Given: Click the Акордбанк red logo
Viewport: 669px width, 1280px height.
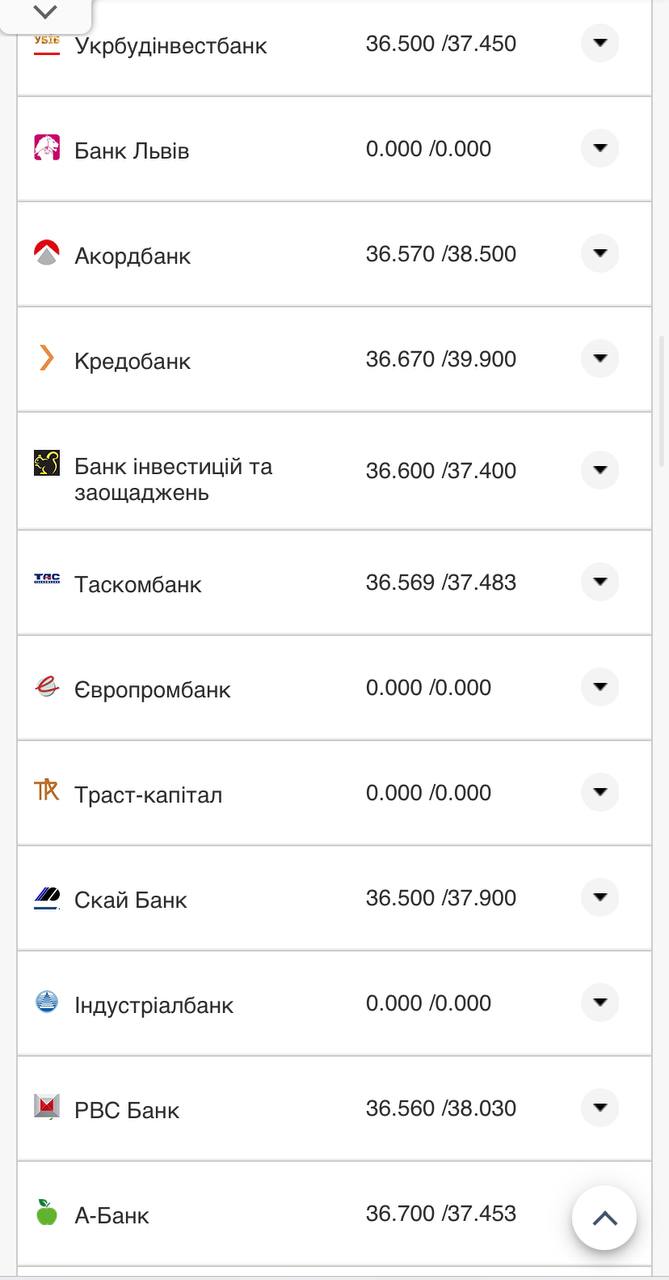Looking at the screenshot, I should tap(45, 253).
